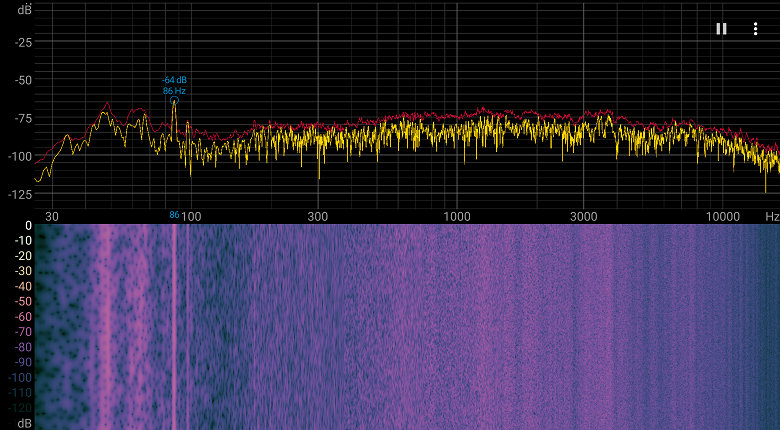This screenshot has height=430, width=780.
Task: Click the '10000' frequency axis label
Action: (723, 216)
